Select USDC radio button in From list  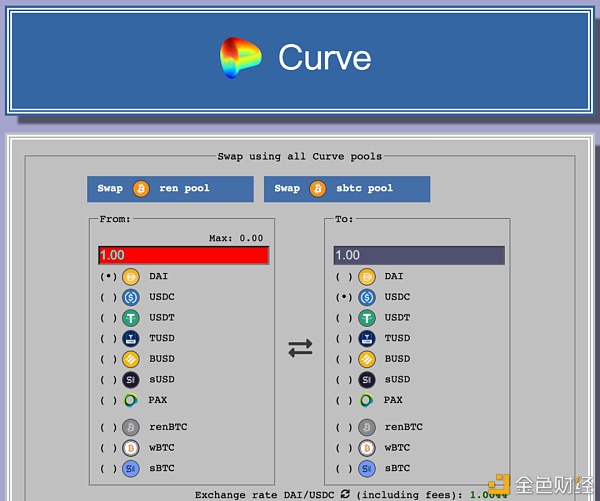coord(107,297)
